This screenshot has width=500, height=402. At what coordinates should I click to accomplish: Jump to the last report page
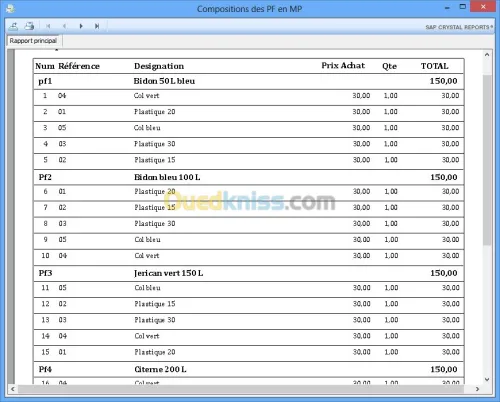(97, 26)
